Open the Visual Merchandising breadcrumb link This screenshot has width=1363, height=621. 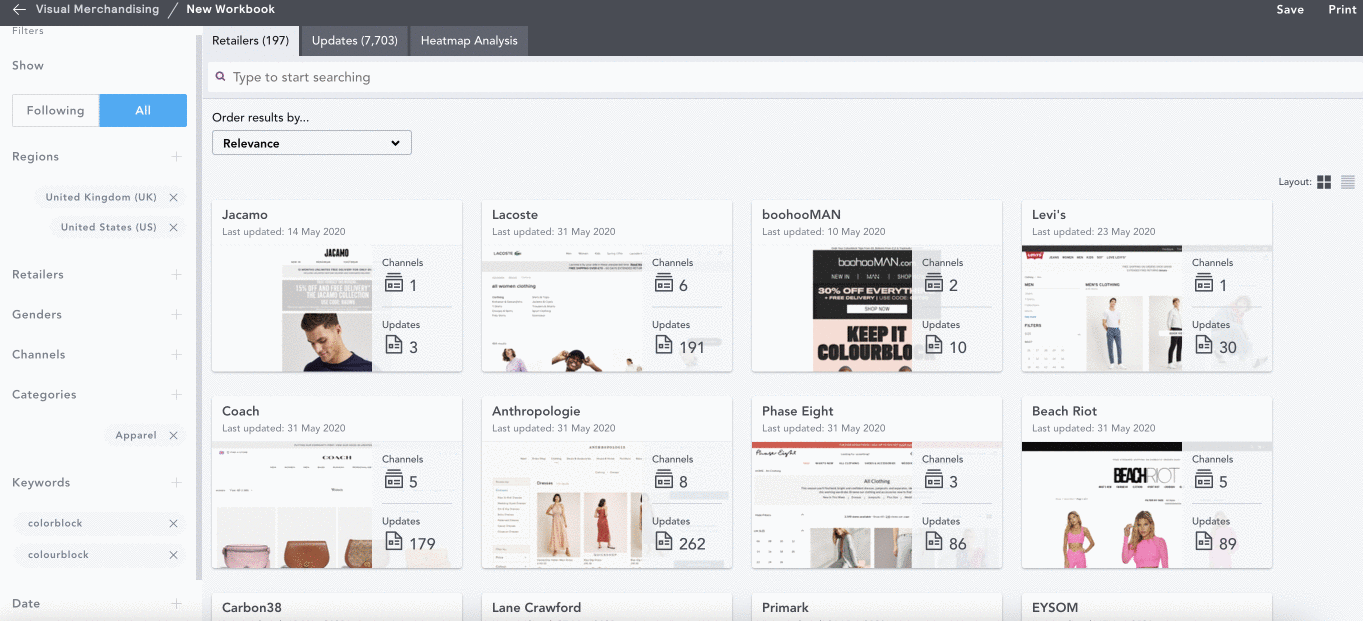97,9
